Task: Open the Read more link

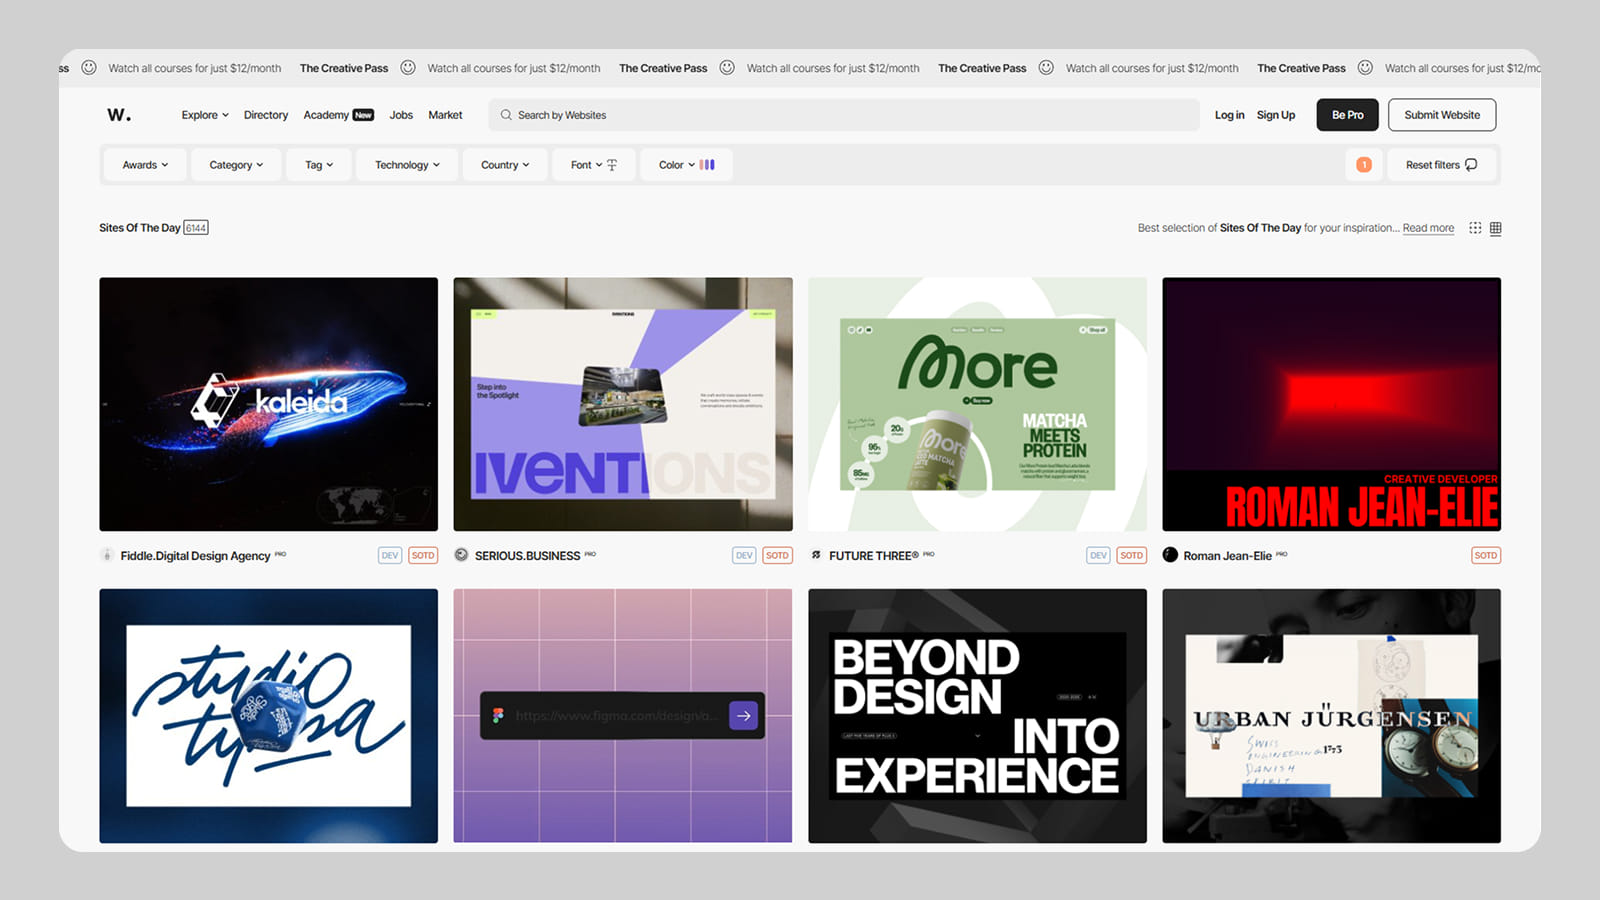Action: 1427,227
